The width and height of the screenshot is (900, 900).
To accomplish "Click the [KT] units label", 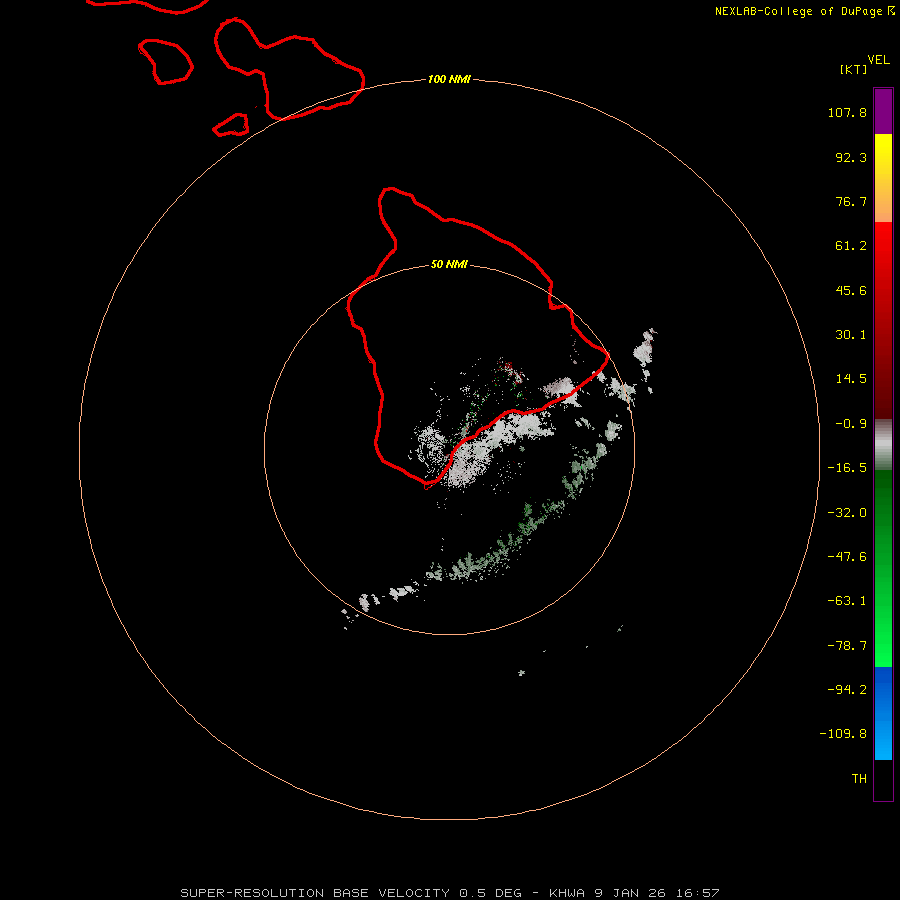I will (854, 69).
